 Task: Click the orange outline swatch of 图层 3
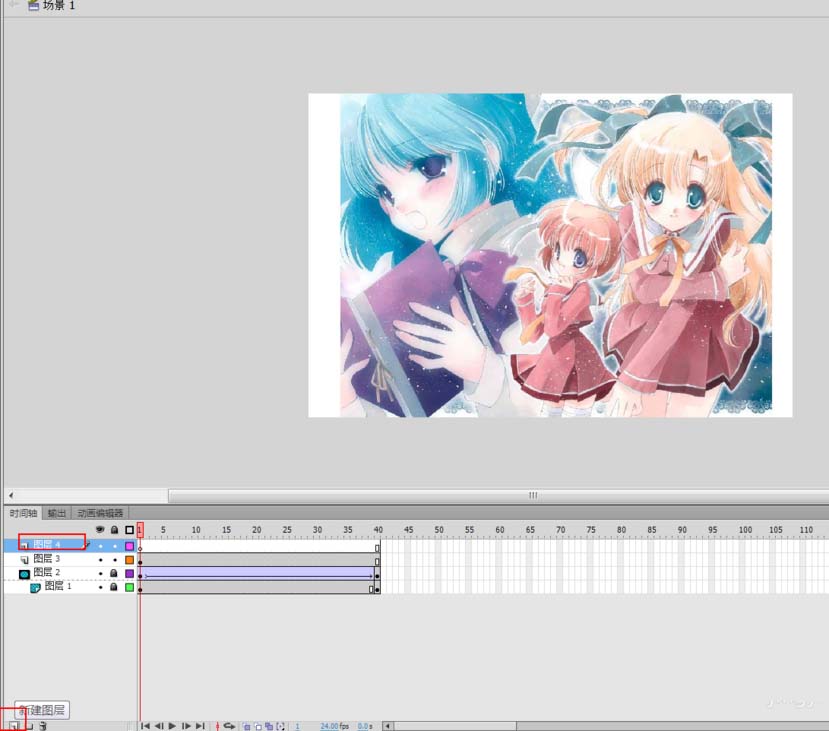click(130, 560)
